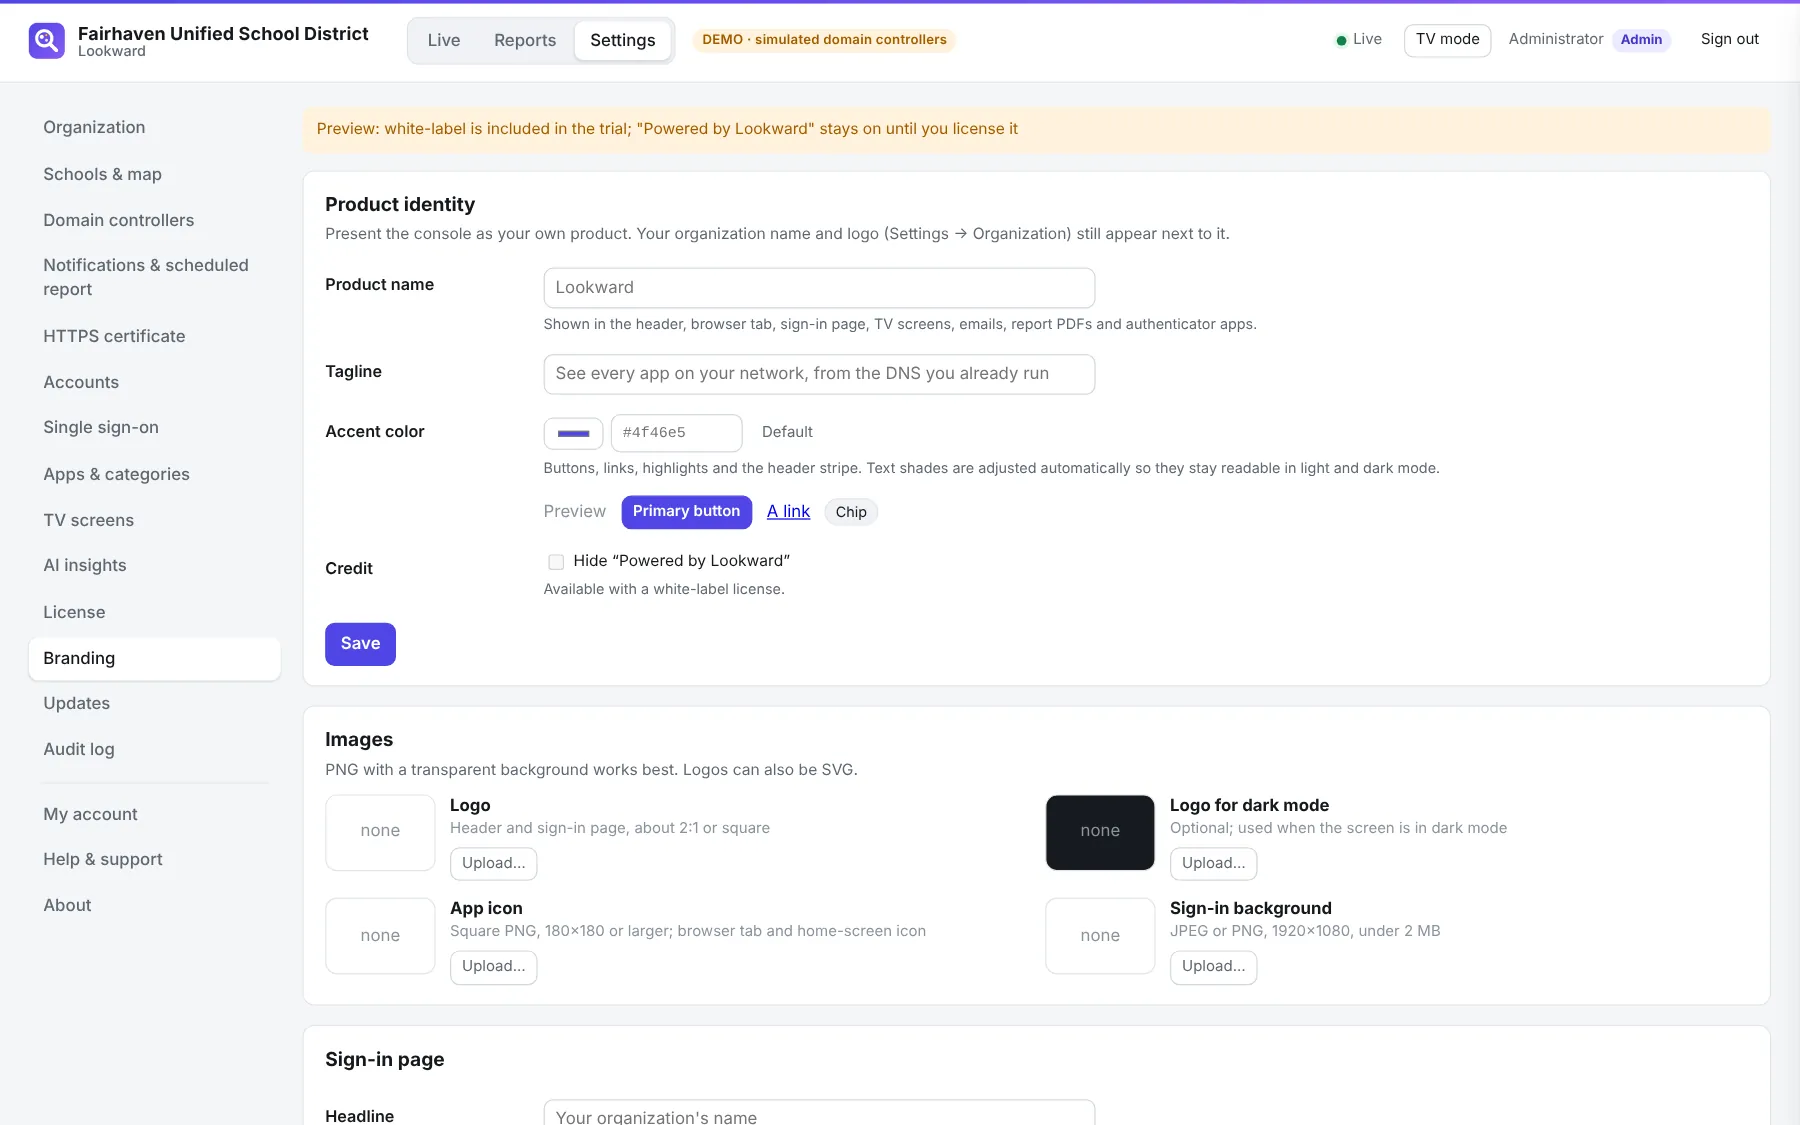
Task: Click the DEMO simulated domain controllers badge
Action: 824,40
